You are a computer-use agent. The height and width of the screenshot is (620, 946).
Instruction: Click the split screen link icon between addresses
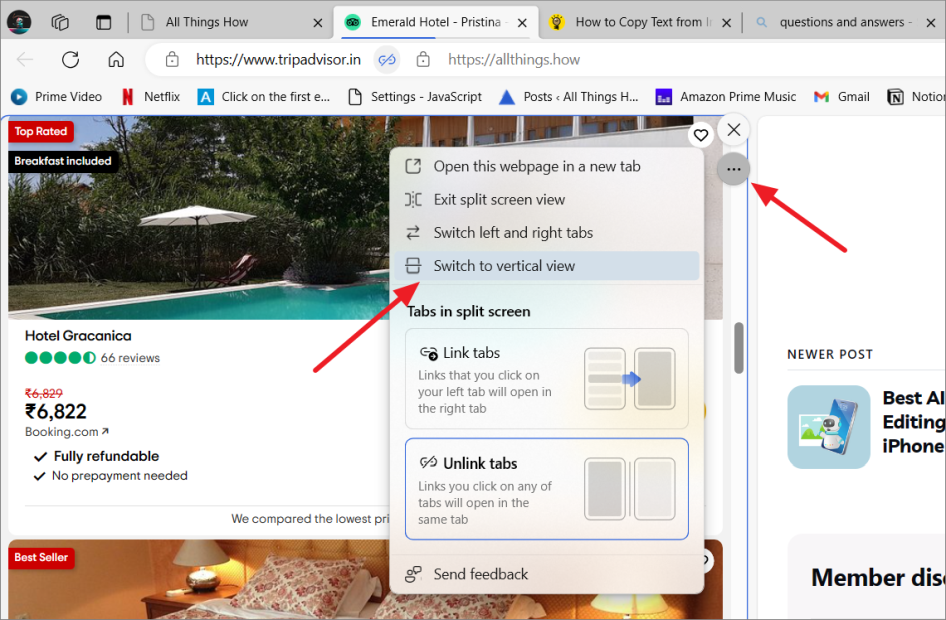pos(387,60)
